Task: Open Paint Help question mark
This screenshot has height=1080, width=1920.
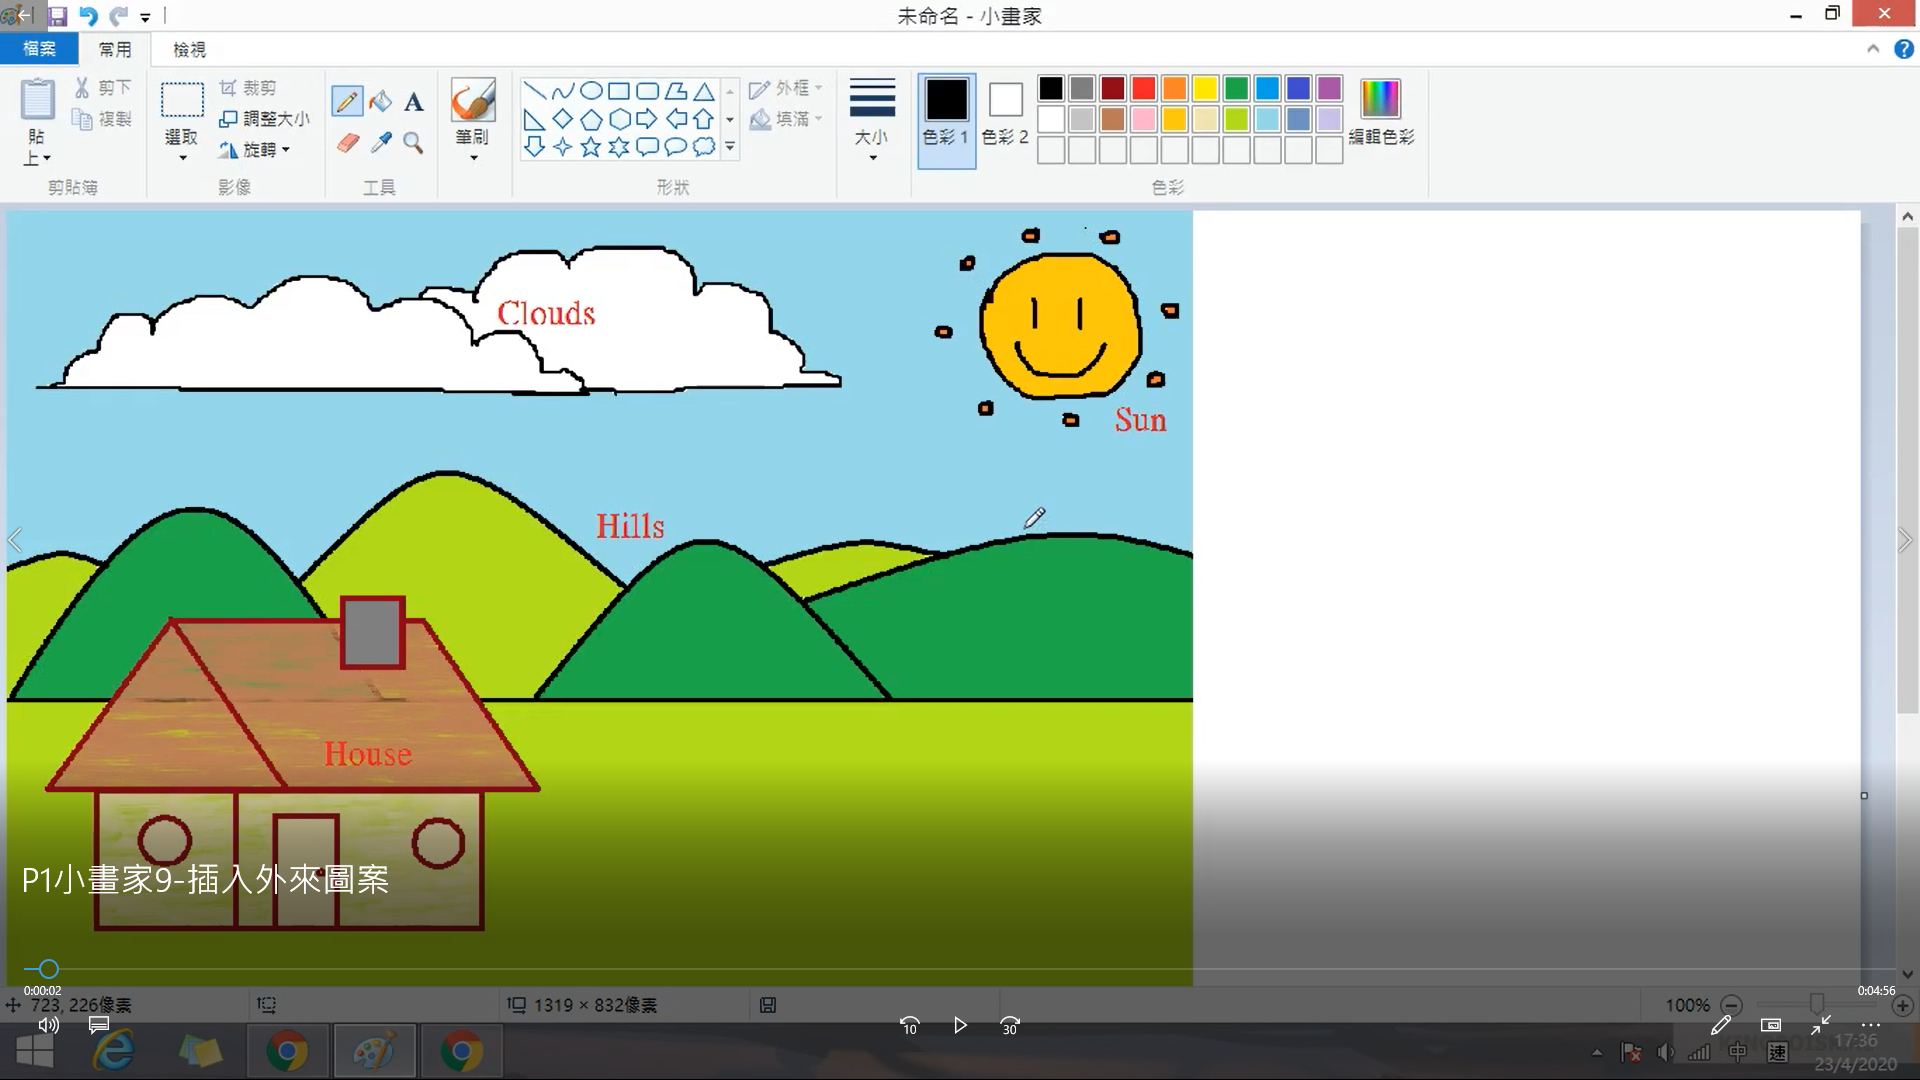Action: click(x=1904, y=49)
